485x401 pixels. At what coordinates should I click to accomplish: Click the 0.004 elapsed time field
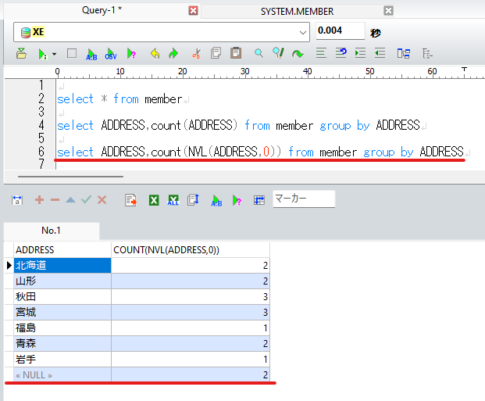pyautogui.click(x=340, y=31)
